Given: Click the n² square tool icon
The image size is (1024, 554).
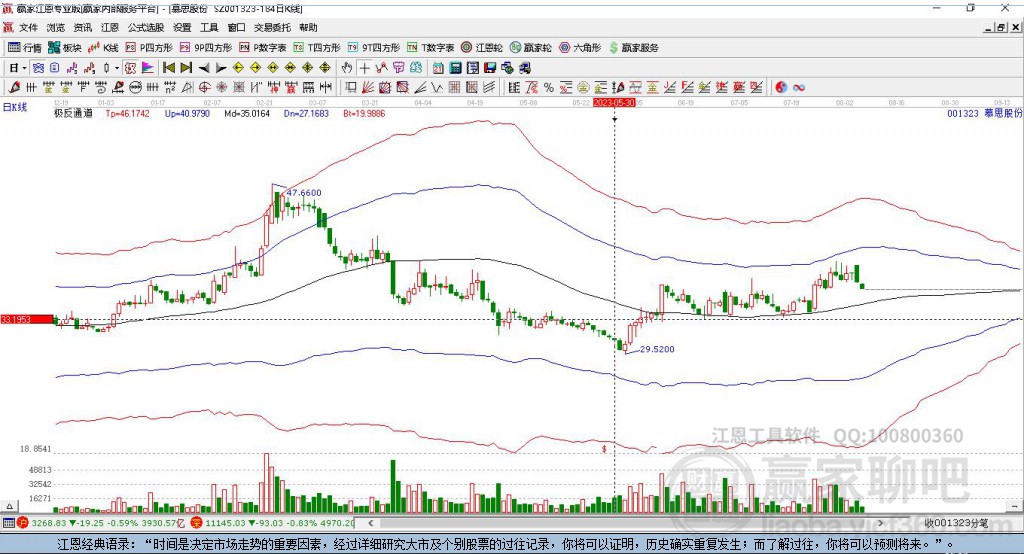Looking at the screenshot, I should (170, 87).
